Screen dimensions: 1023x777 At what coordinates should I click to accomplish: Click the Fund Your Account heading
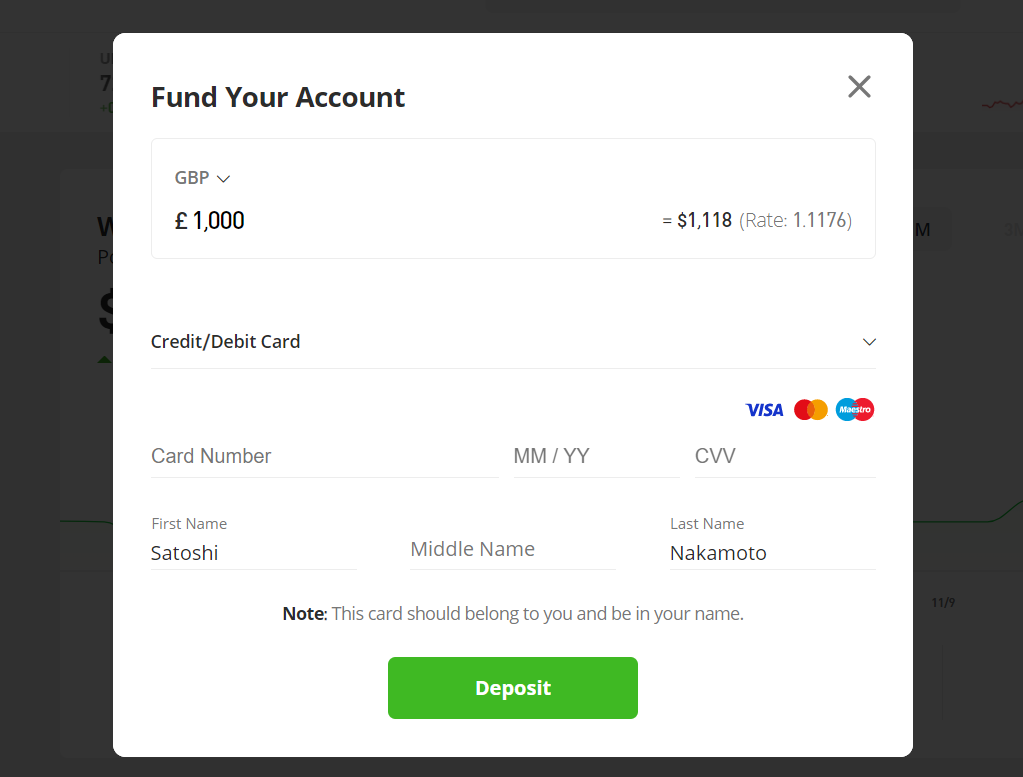click(x=278, y=97)
